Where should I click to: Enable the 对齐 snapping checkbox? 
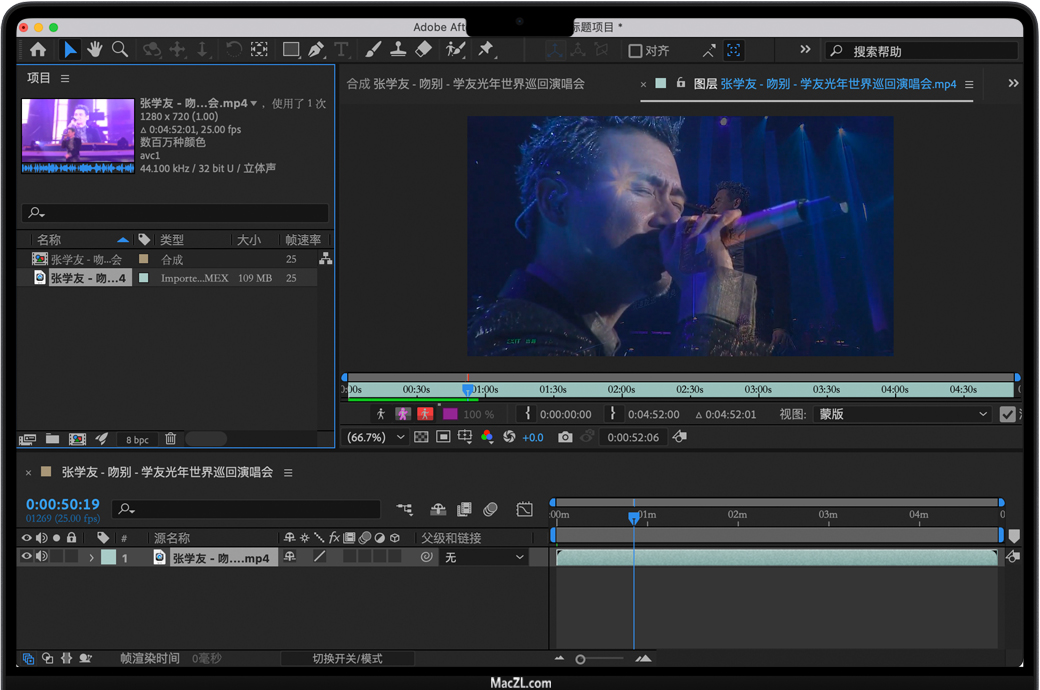tap(635, 51)
